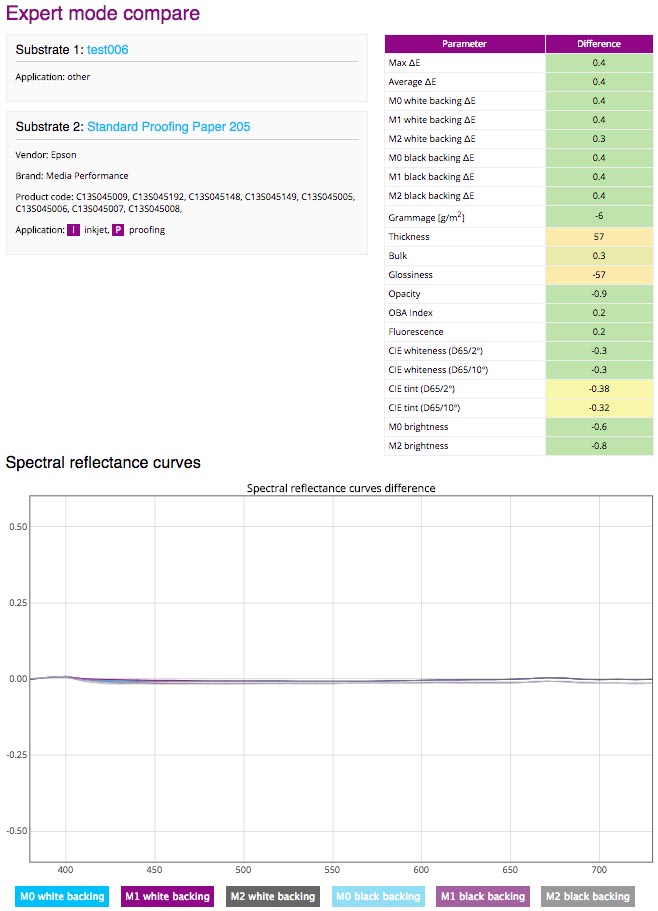Click CIE whiteness (D65/10°) label
The width and height of the screenshot is (658, 911).
coord(438,370)
